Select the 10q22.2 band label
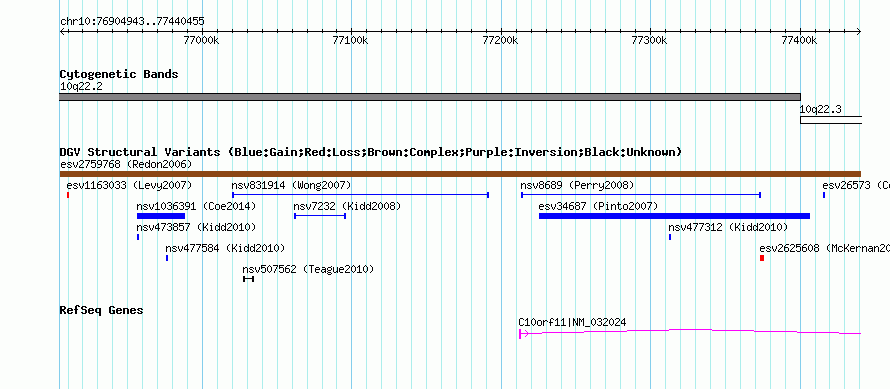This screenshot has width=890, height=389. click(81, 87)
